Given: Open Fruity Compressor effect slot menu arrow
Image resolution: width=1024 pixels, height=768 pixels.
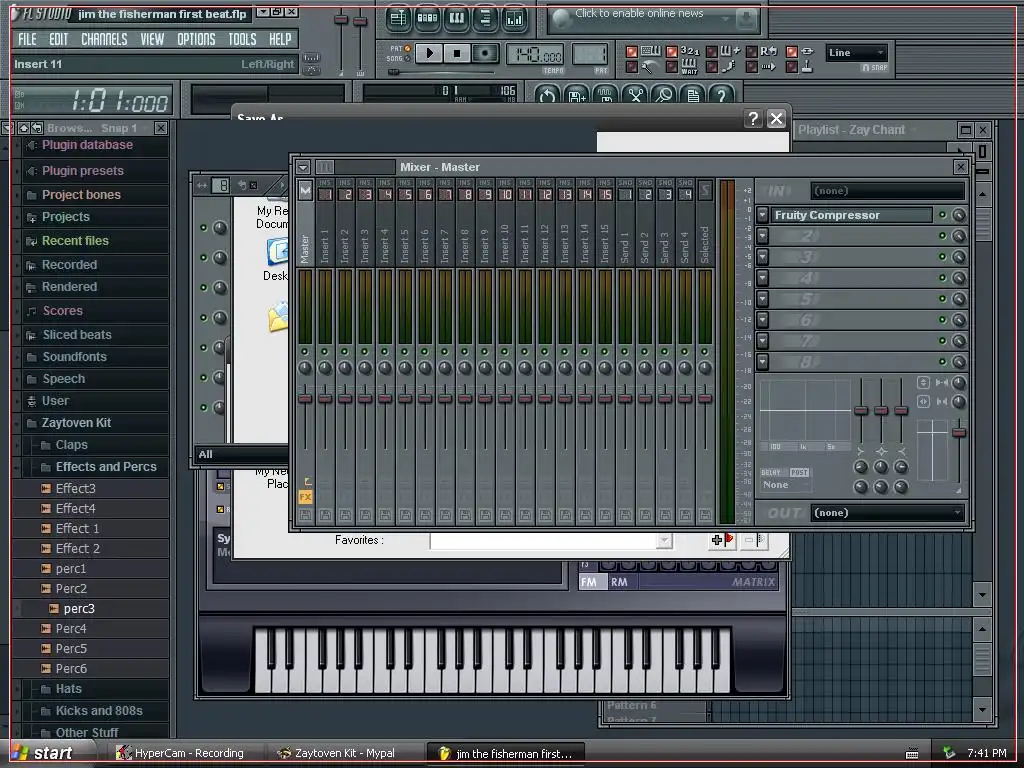Looking at the screenshot, I should (x=762, y=215).
